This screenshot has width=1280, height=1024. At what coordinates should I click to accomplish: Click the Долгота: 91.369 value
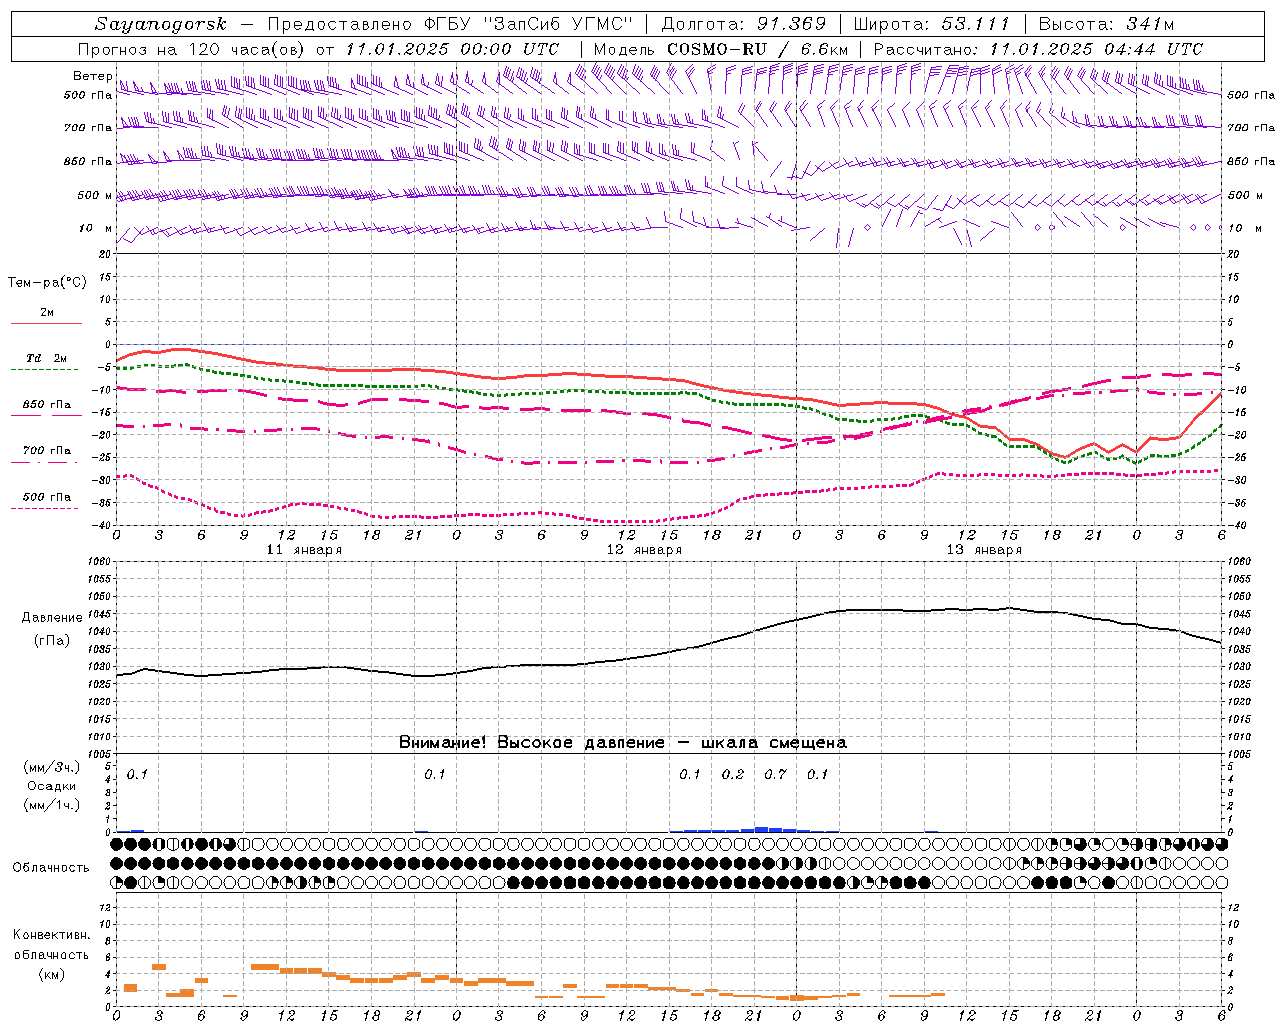[744, 24]
